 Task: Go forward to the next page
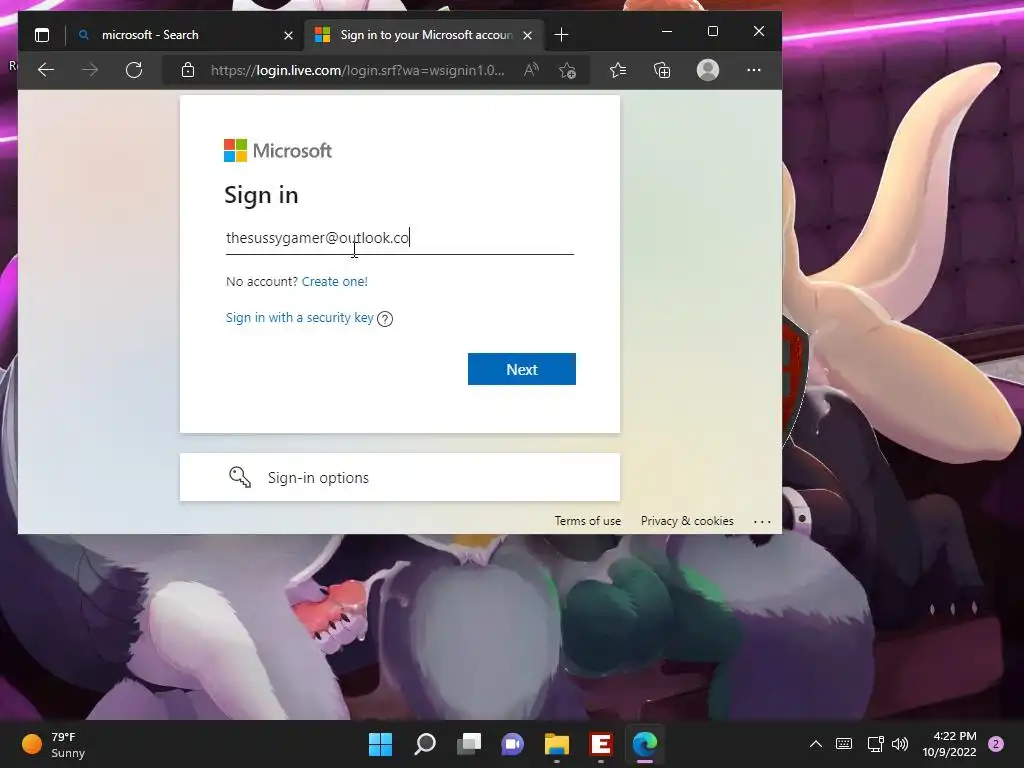[90, 70]
